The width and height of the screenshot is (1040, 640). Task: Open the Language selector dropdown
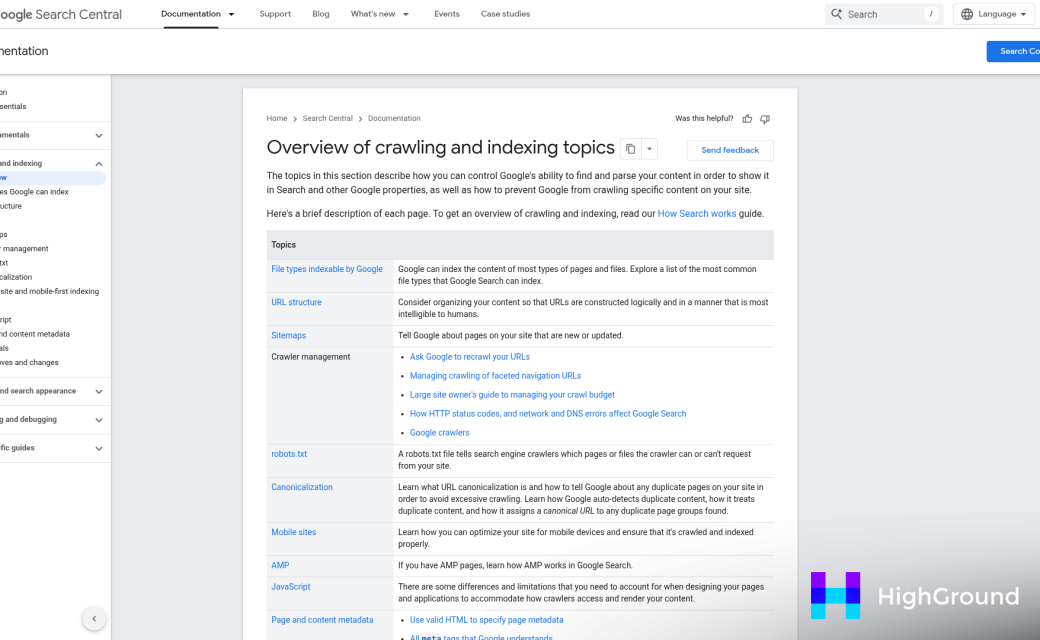click(995, 13)
